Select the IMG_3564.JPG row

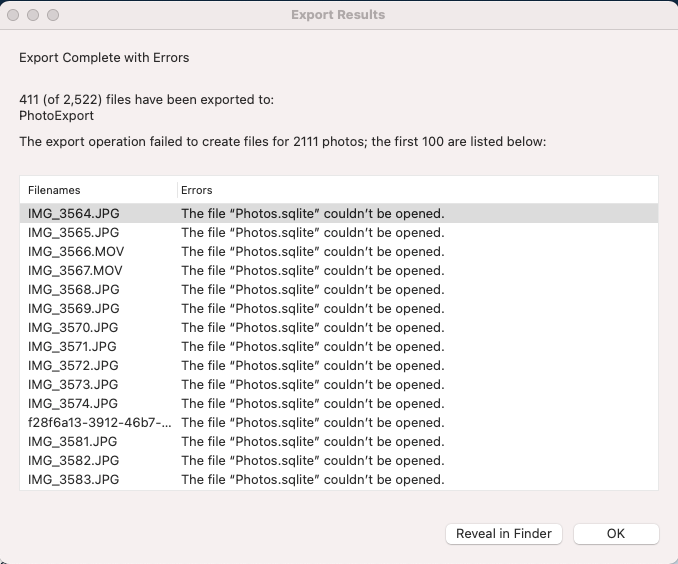point(339,213)
